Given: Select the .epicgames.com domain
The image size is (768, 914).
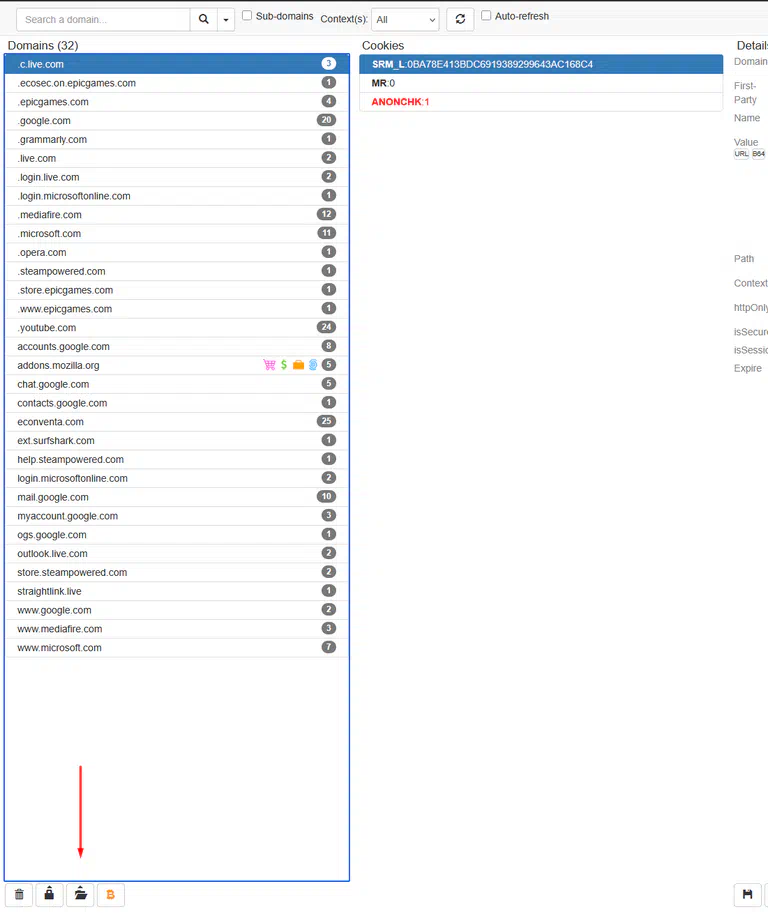Looking at the screenshot, I should pyautogui.click(x=177, y=102).
